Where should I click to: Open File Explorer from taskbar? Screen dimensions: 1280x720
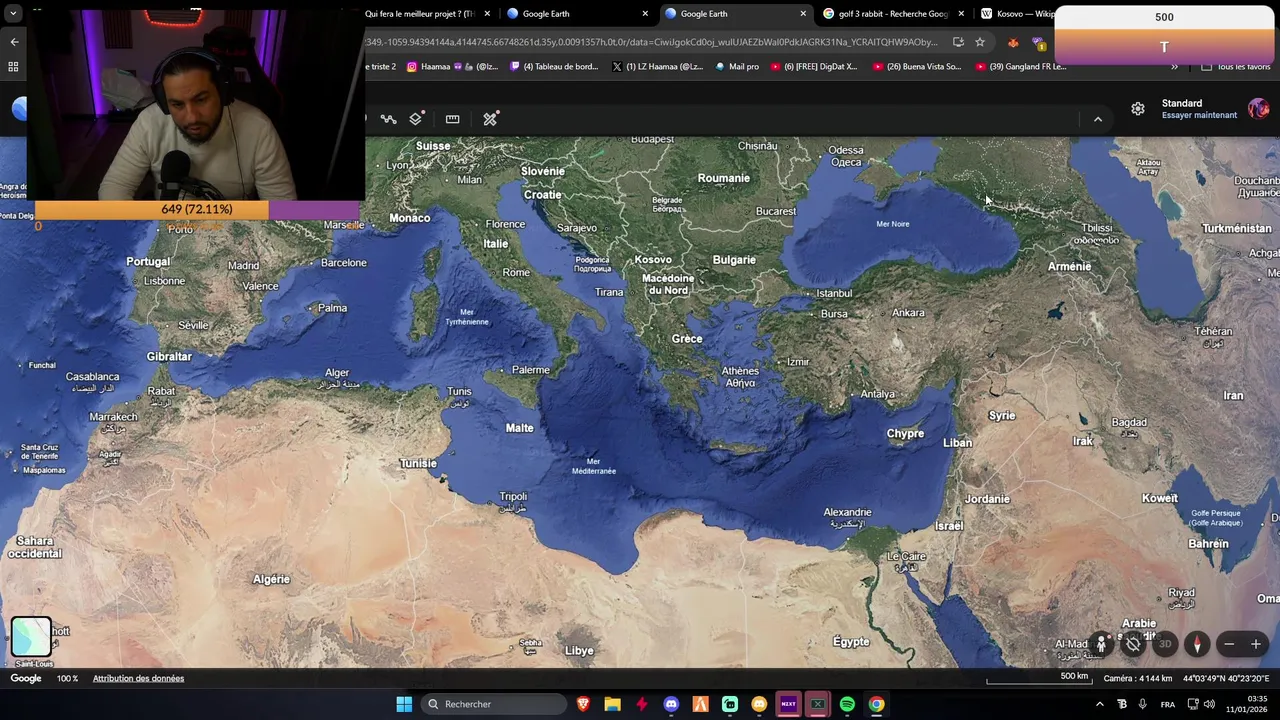[x=612, y=704]
